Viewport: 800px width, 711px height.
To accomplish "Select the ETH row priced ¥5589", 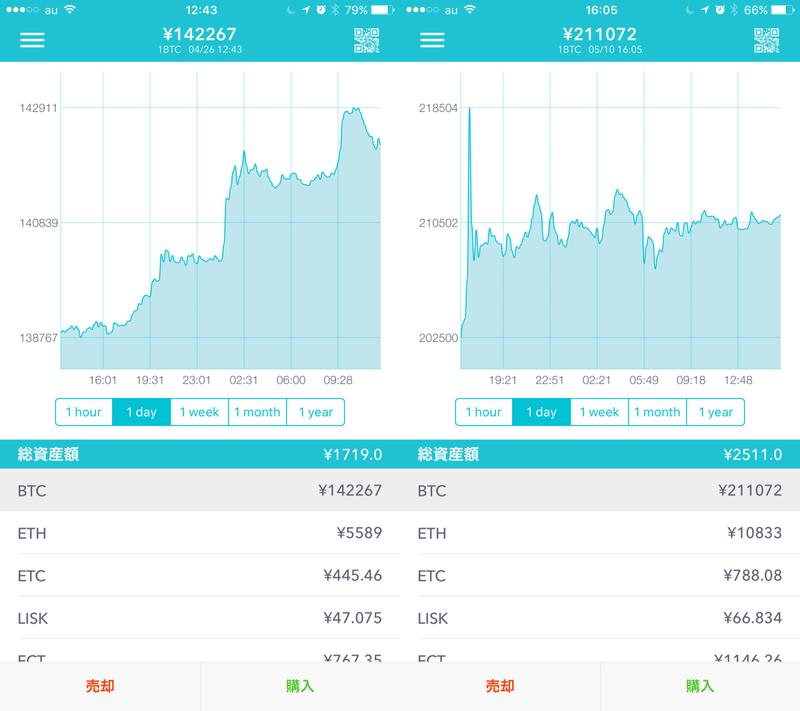I will 200,533.
